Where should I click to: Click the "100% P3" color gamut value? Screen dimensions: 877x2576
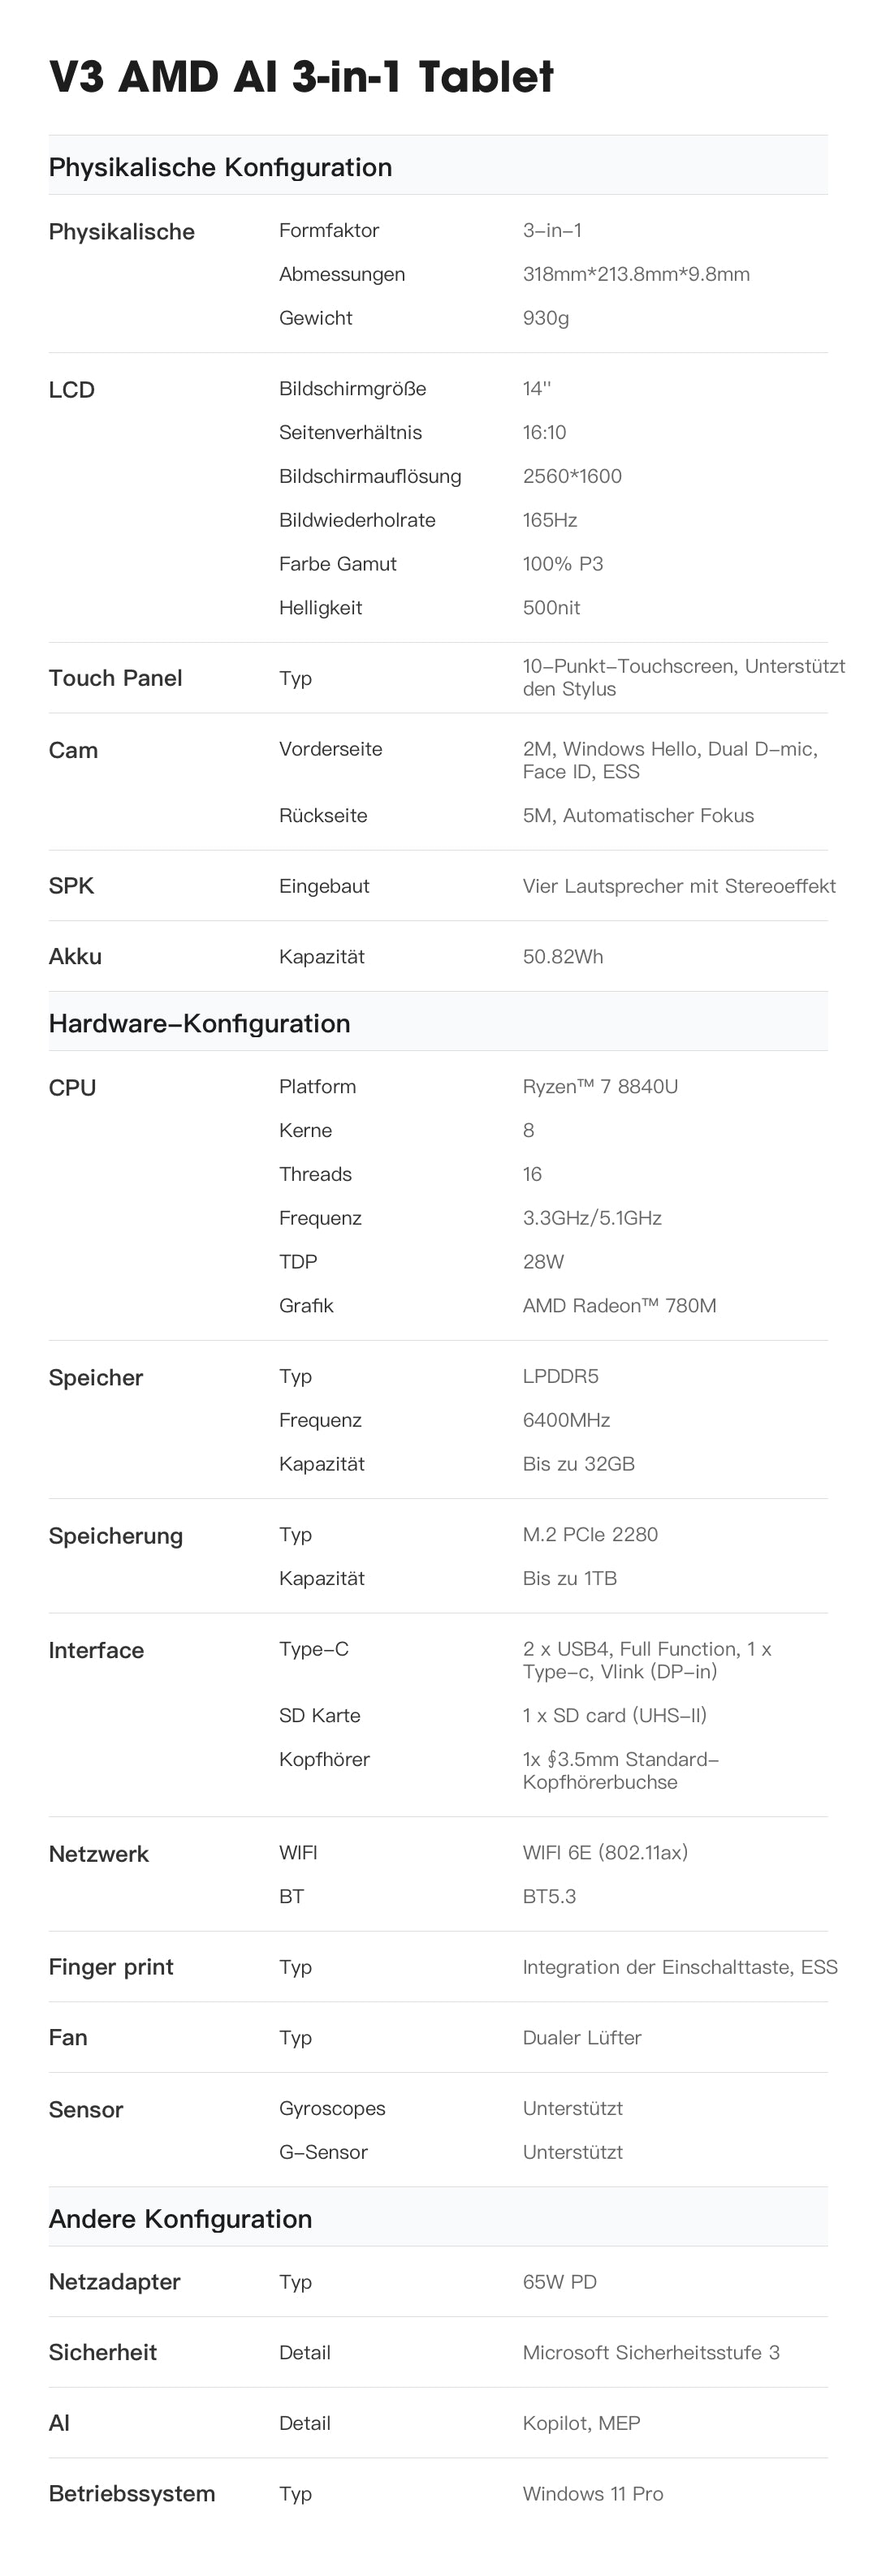563,564
